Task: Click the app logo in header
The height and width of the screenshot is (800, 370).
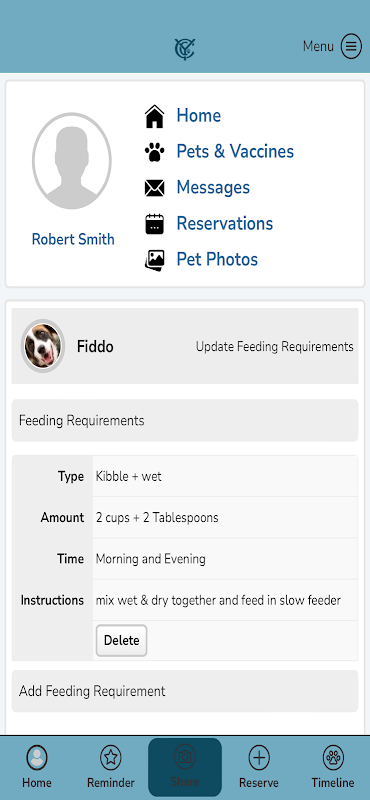Action: tap(185, 49)
